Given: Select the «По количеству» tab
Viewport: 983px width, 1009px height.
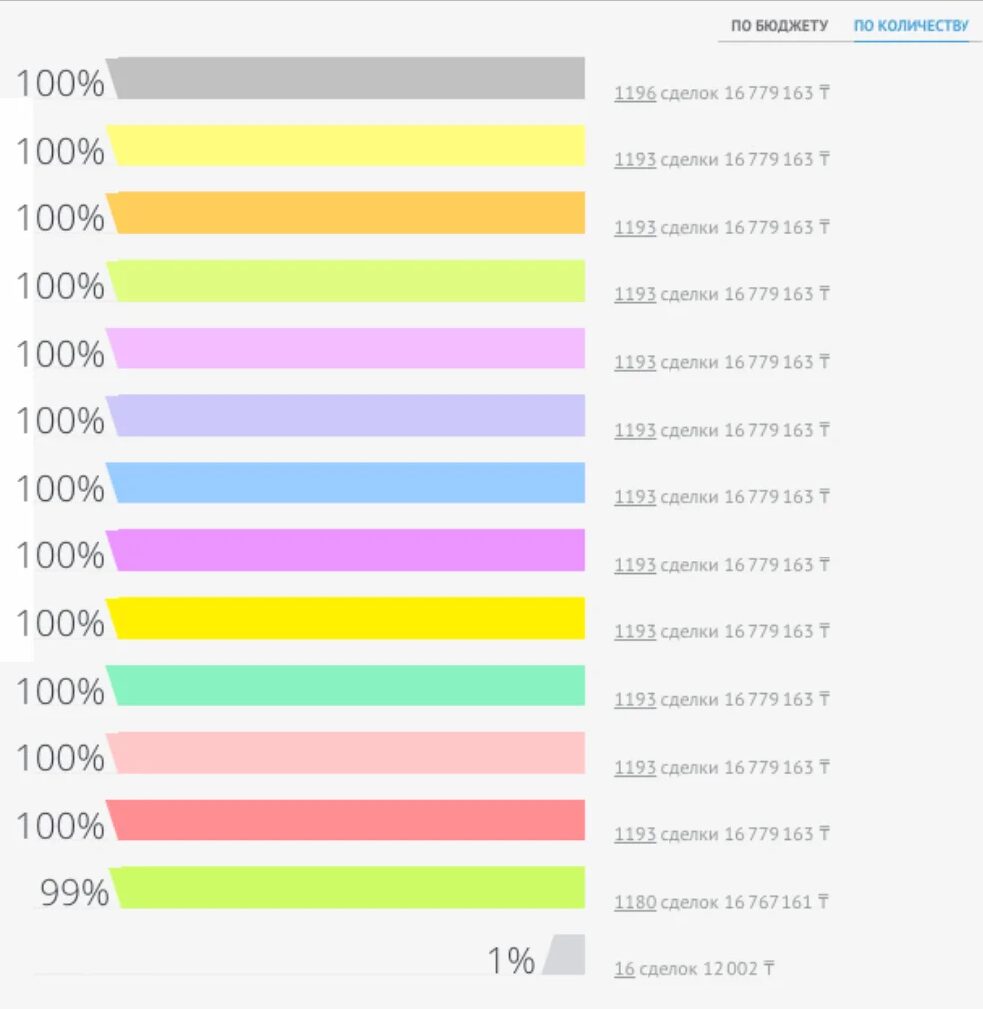Looking at the screenshot, I should click(911, 26).
